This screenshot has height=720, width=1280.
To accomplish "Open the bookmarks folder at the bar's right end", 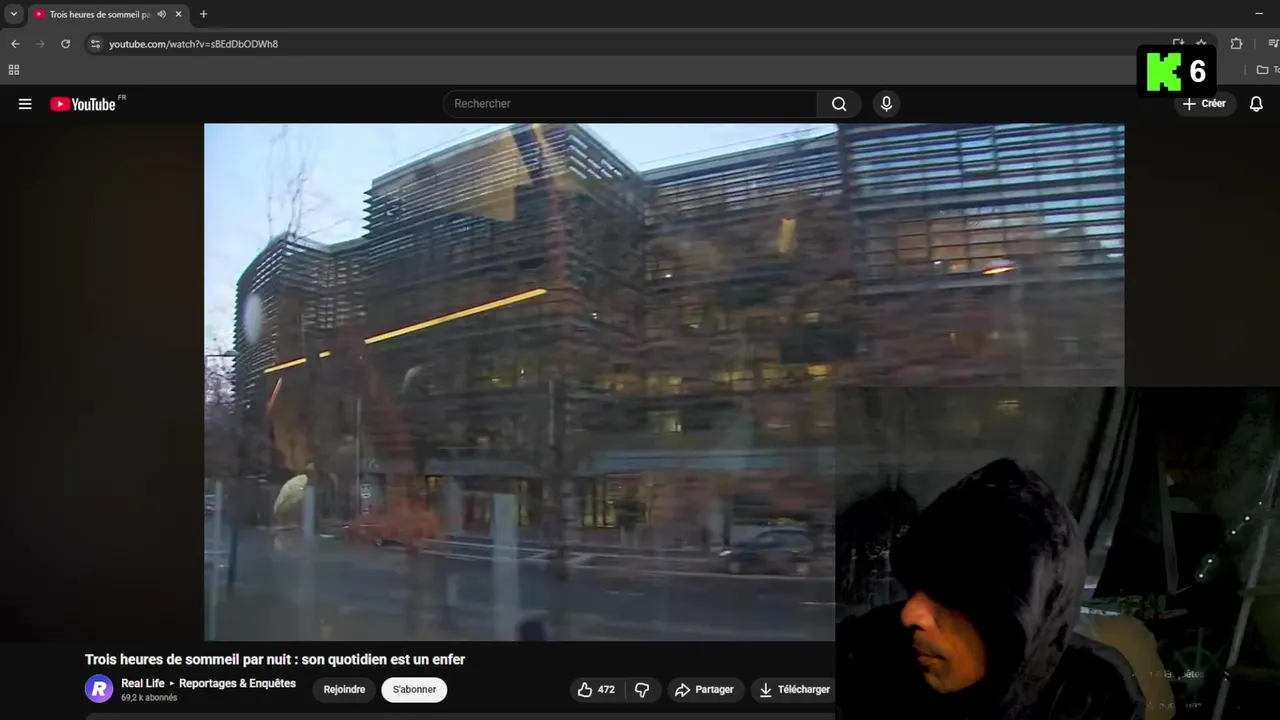I will point(1266,70).
